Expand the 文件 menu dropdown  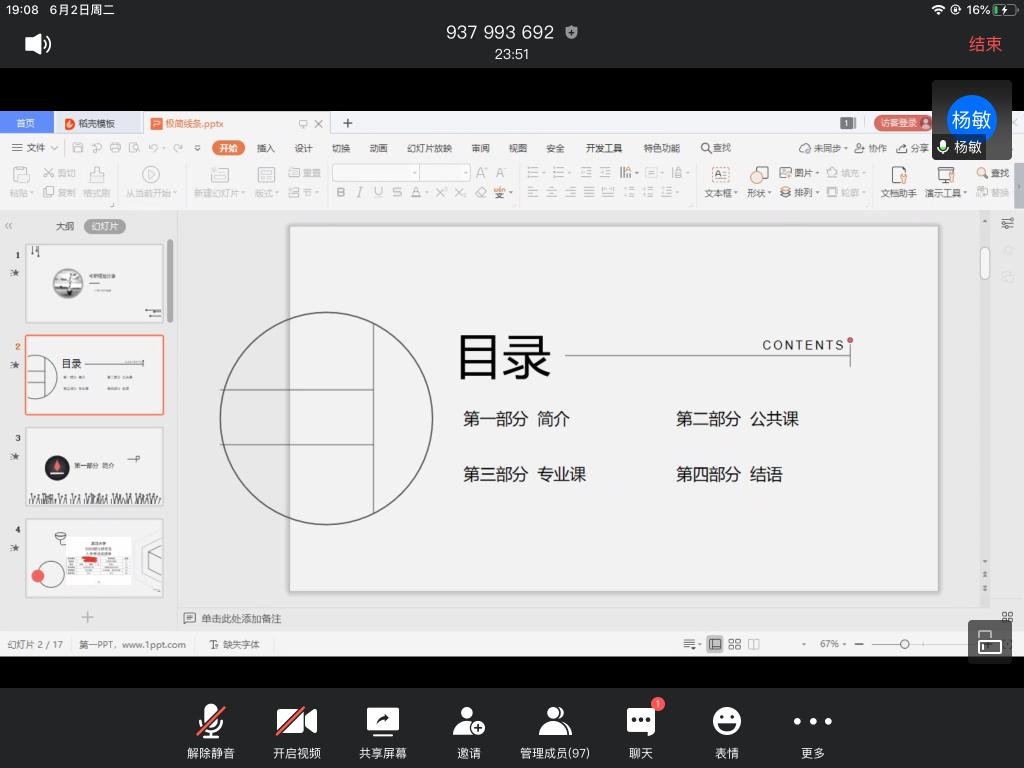click(x=36, y=148)
